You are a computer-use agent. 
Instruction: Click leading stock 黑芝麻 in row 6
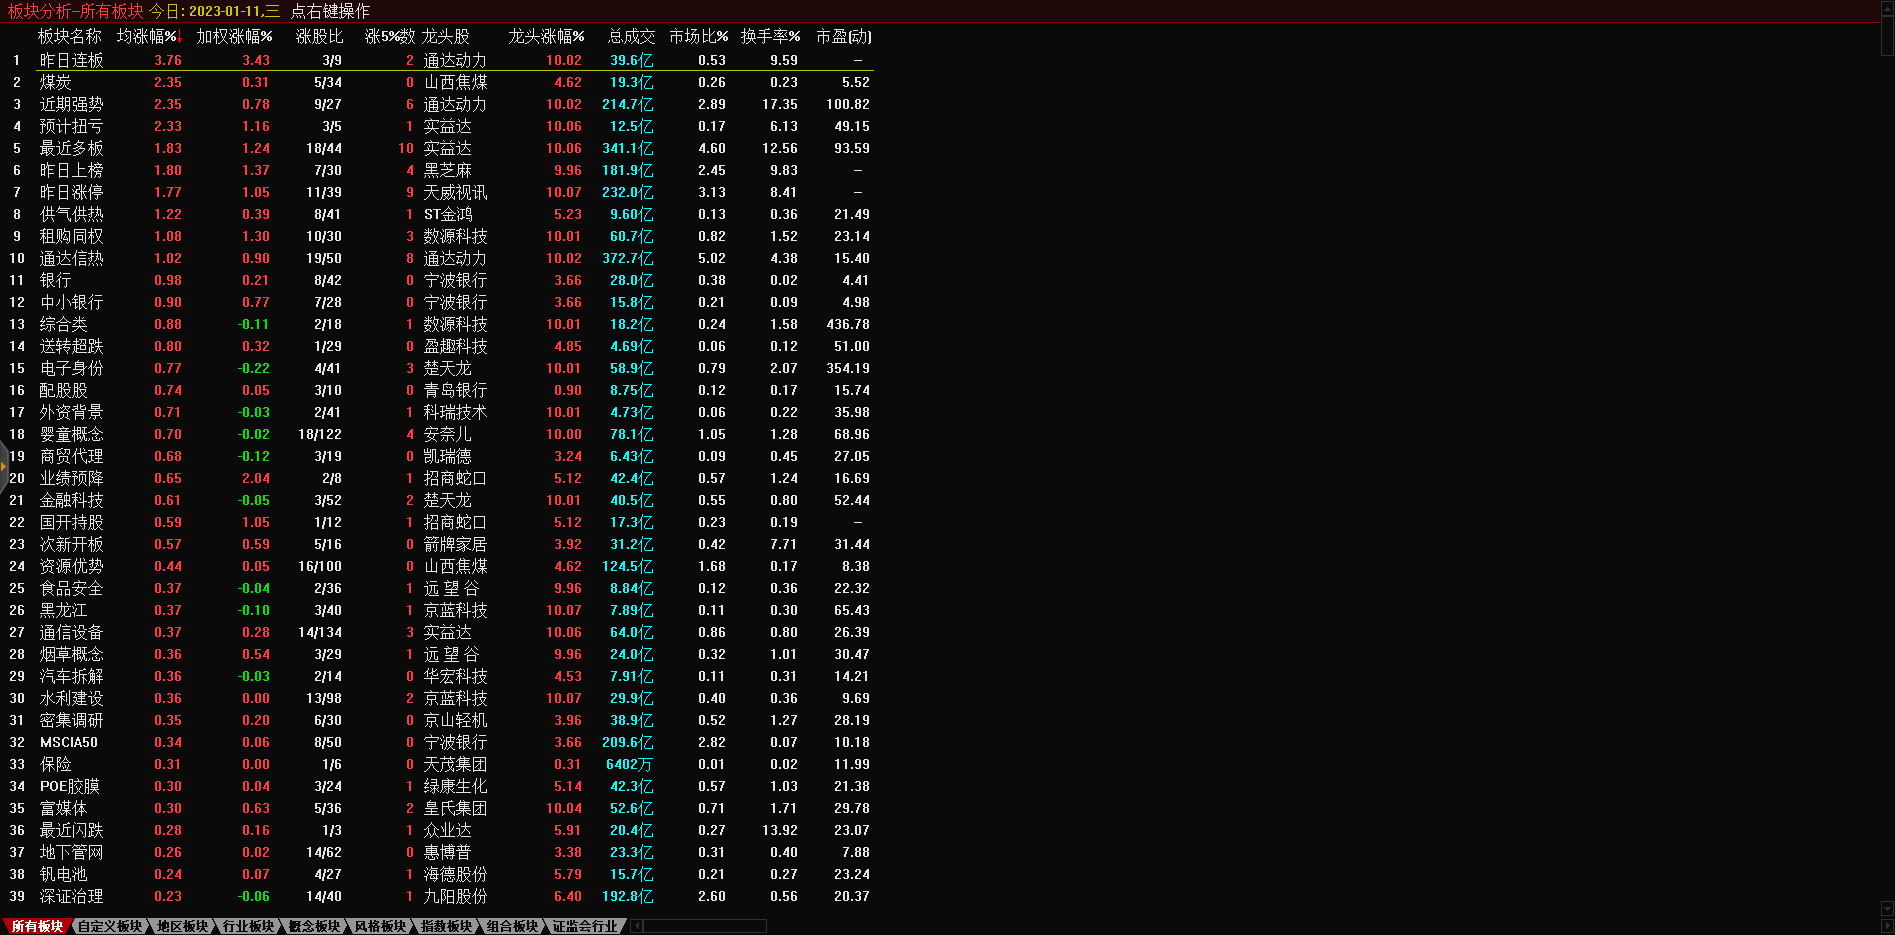click(447, 170)
